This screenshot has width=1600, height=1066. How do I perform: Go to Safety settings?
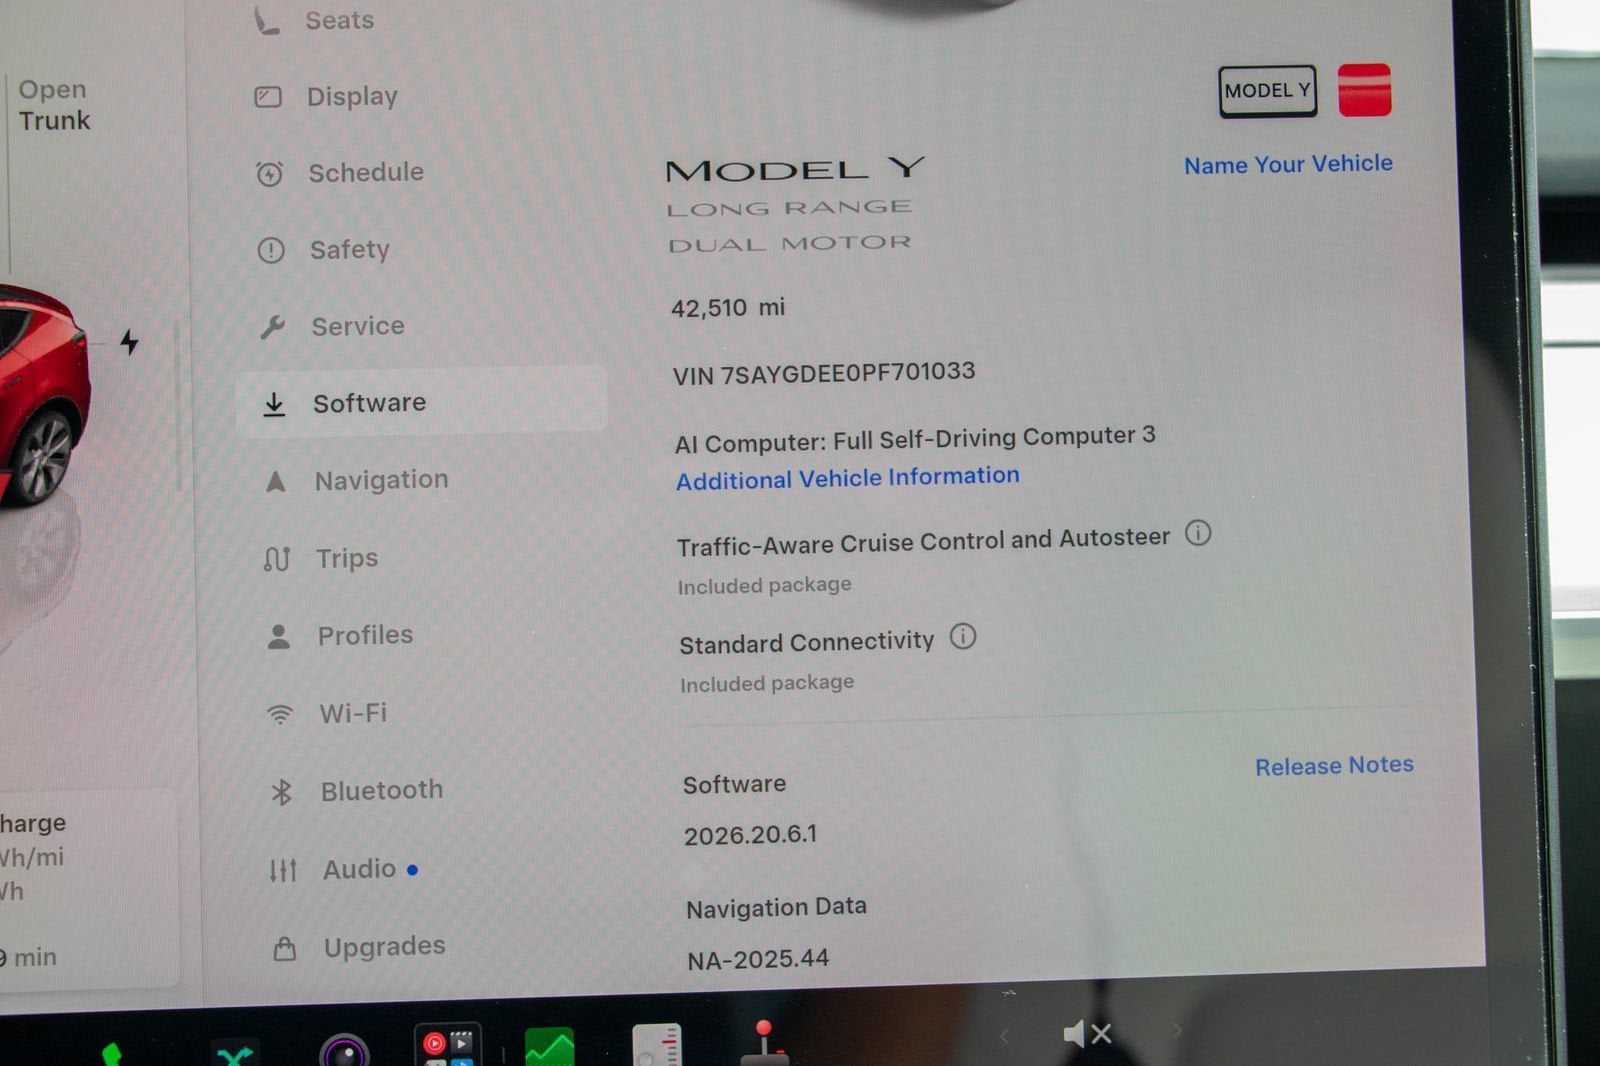tap(324, 249)
